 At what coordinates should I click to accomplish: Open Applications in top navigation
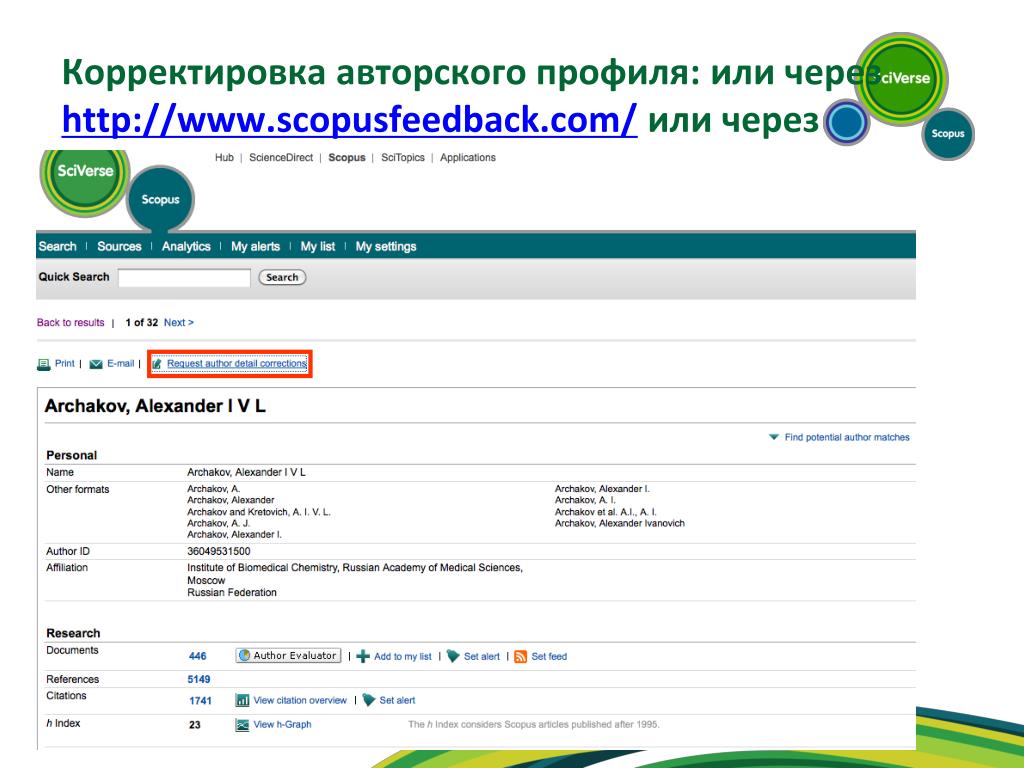click(x=468, y=157)
